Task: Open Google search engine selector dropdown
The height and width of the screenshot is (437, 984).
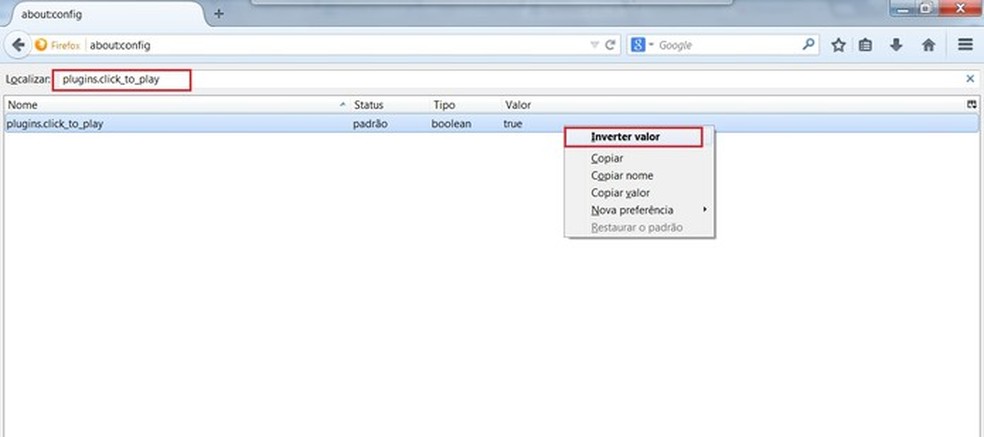Action: (643, 45)
